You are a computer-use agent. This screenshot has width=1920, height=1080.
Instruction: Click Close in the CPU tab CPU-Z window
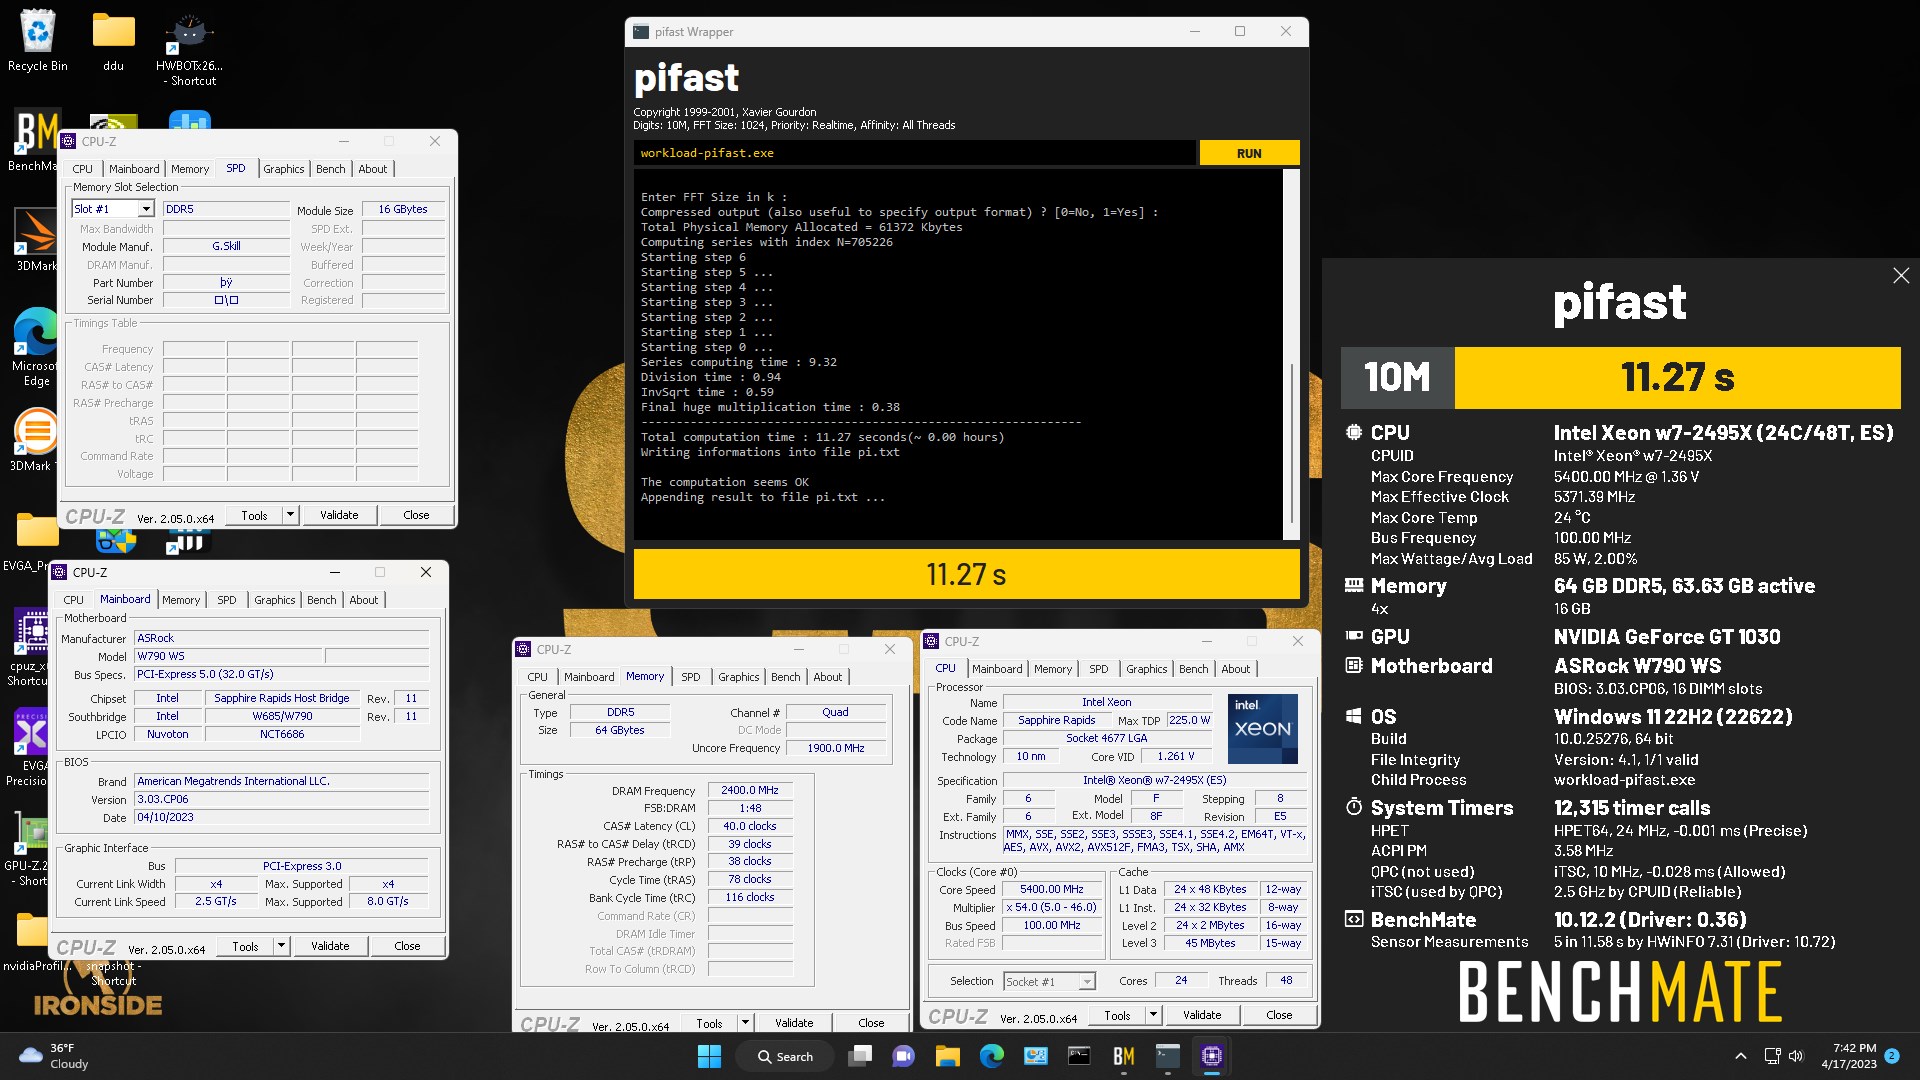click(x=1279, y=1014)
